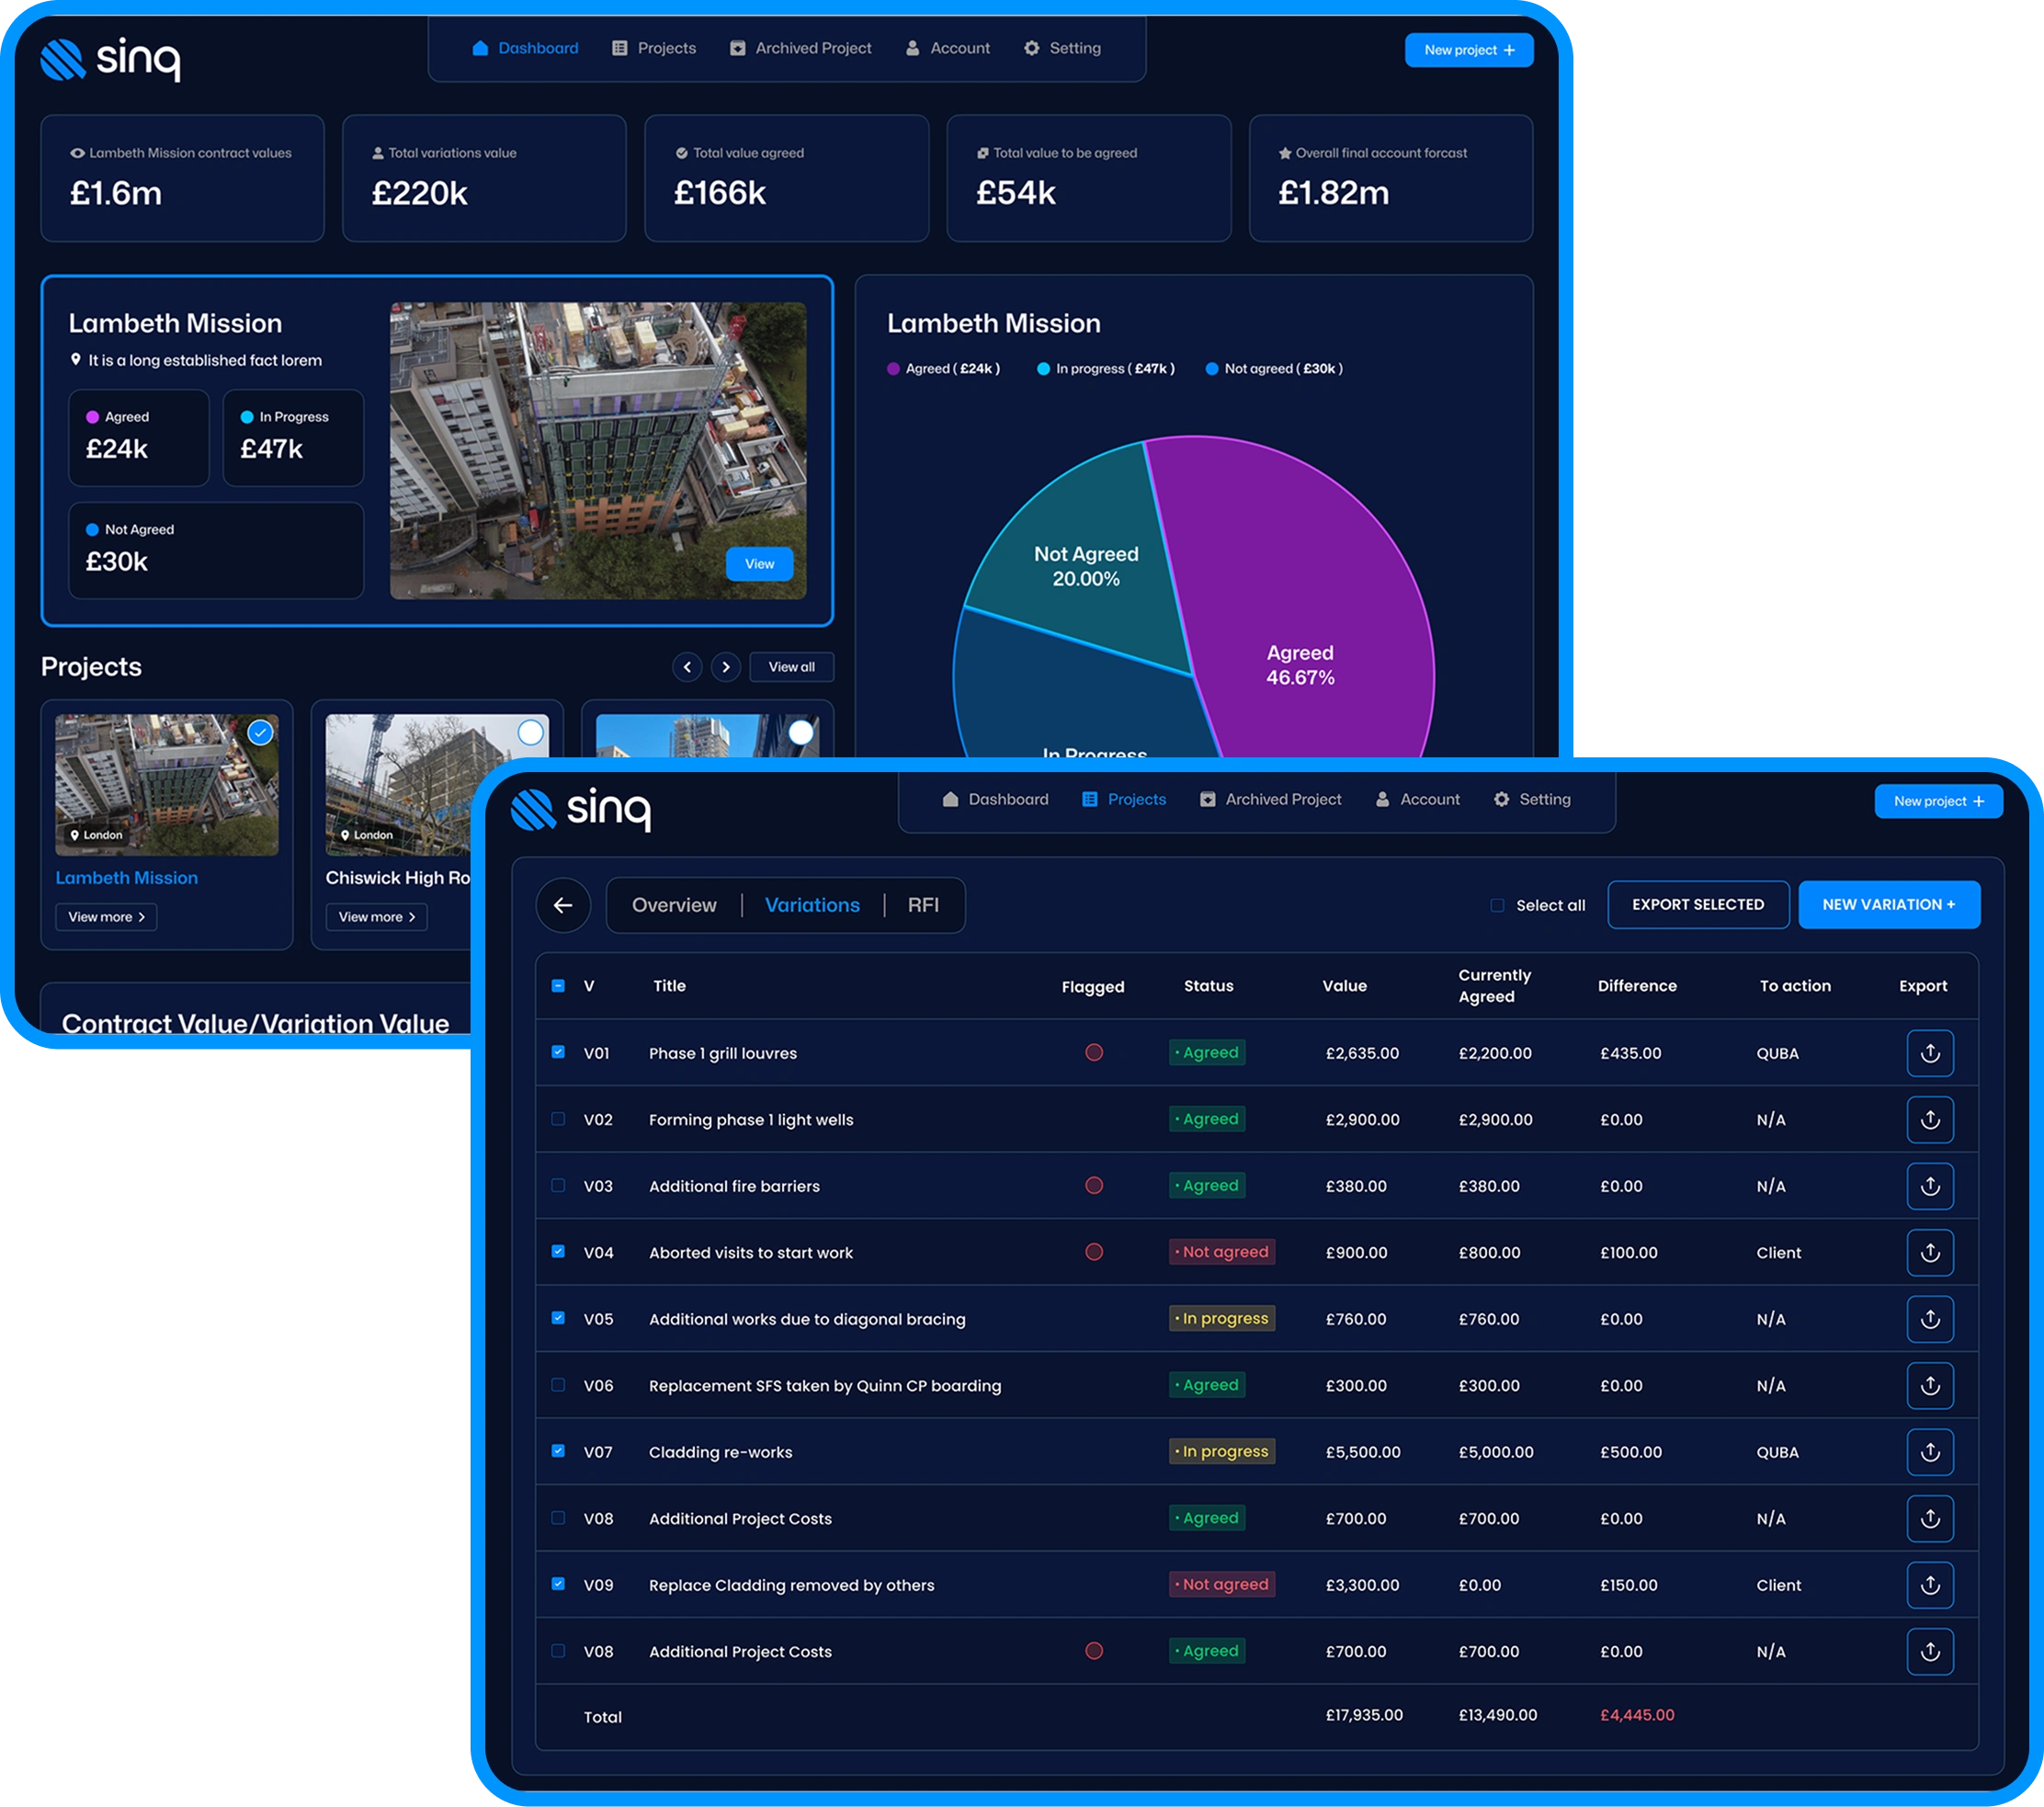
Task: Export row V04 Aborted visits to start work
Action: [x=1930, y=1252]
